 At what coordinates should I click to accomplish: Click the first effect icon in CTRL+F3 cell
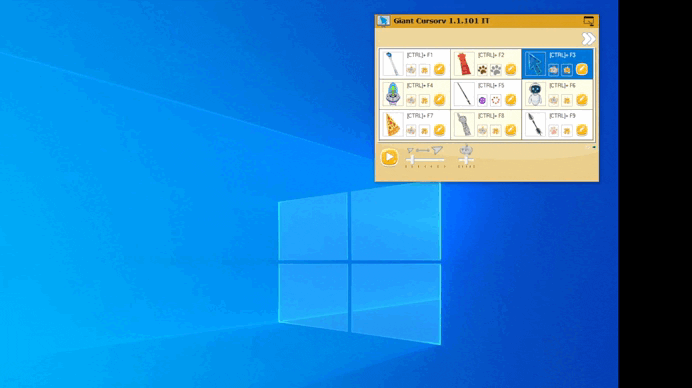pyautogui.click(x=553, y=70)
